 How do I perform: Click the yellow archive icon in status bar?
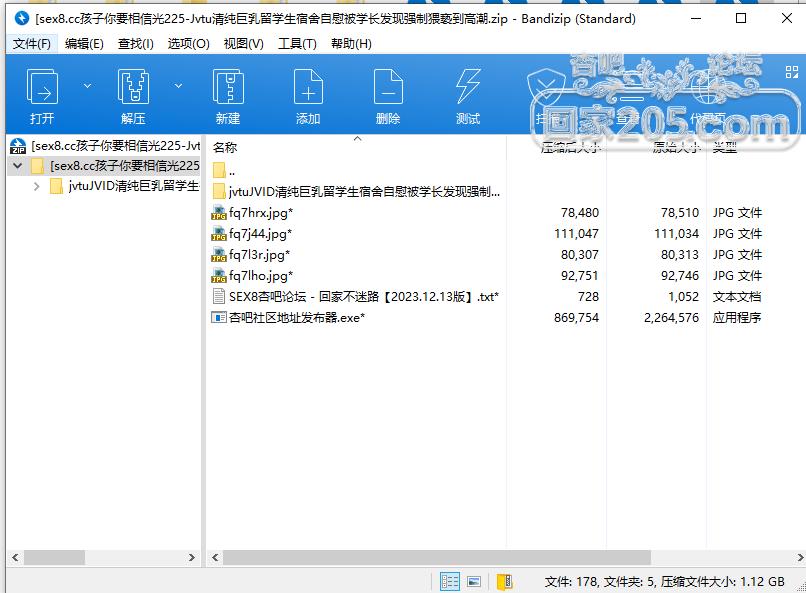click(x=505, y=582)
